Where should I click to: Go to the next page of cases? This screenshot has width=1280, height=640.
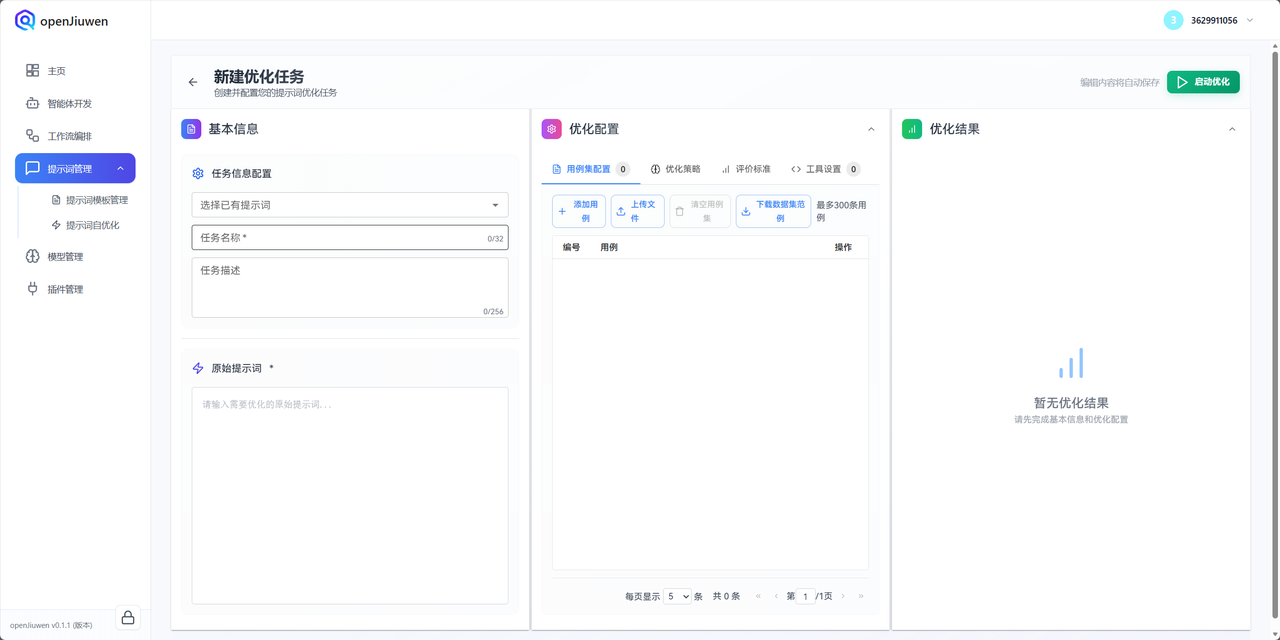tap(843, 596)
